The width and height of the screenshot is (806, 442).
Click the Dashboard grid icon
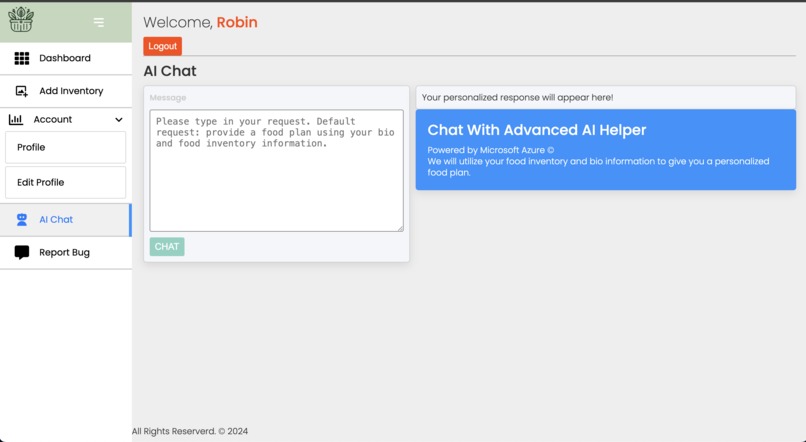[22, 58]
